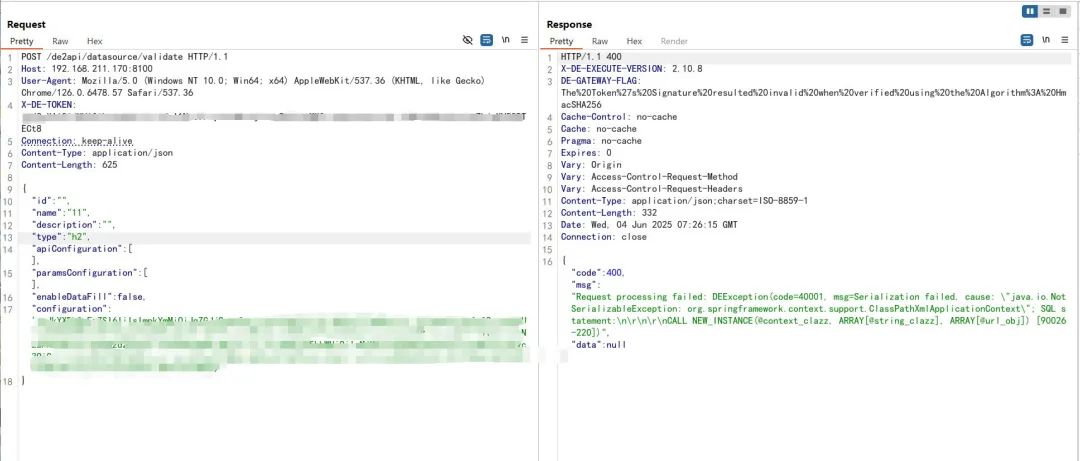Viewport: 1080px width, 461px height.
Task: Switch to the Response Pretty tab
Action: pos(561,41)
